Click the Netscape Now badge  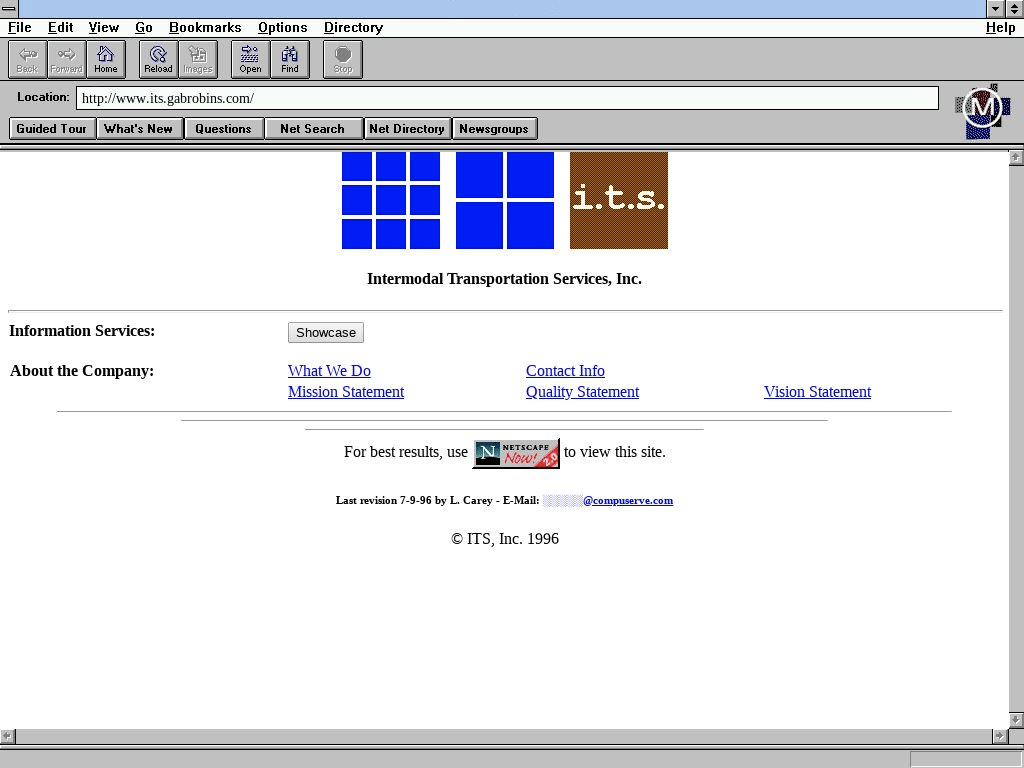[516, 453]
